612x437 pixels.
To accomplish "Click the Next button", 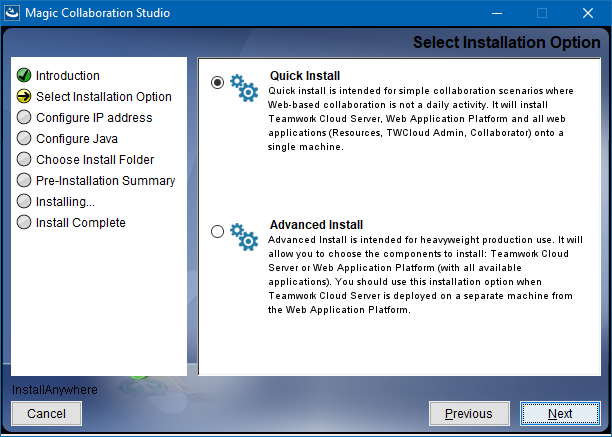I will pyautogui.click(x=560, y=413).
